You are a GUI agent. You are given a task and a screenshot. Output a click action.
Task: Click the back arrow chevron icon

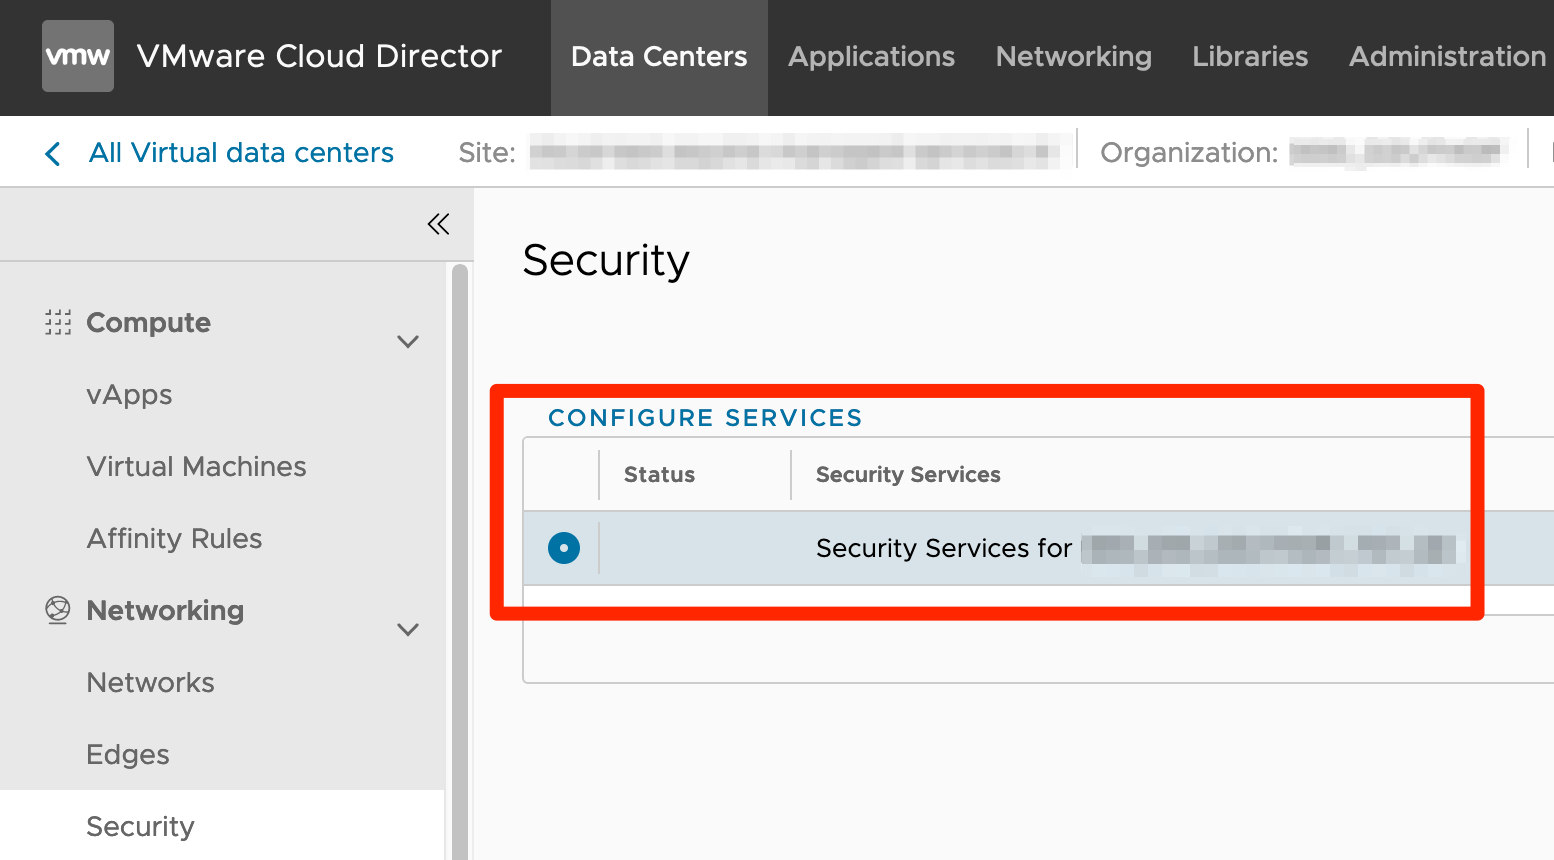53,153
